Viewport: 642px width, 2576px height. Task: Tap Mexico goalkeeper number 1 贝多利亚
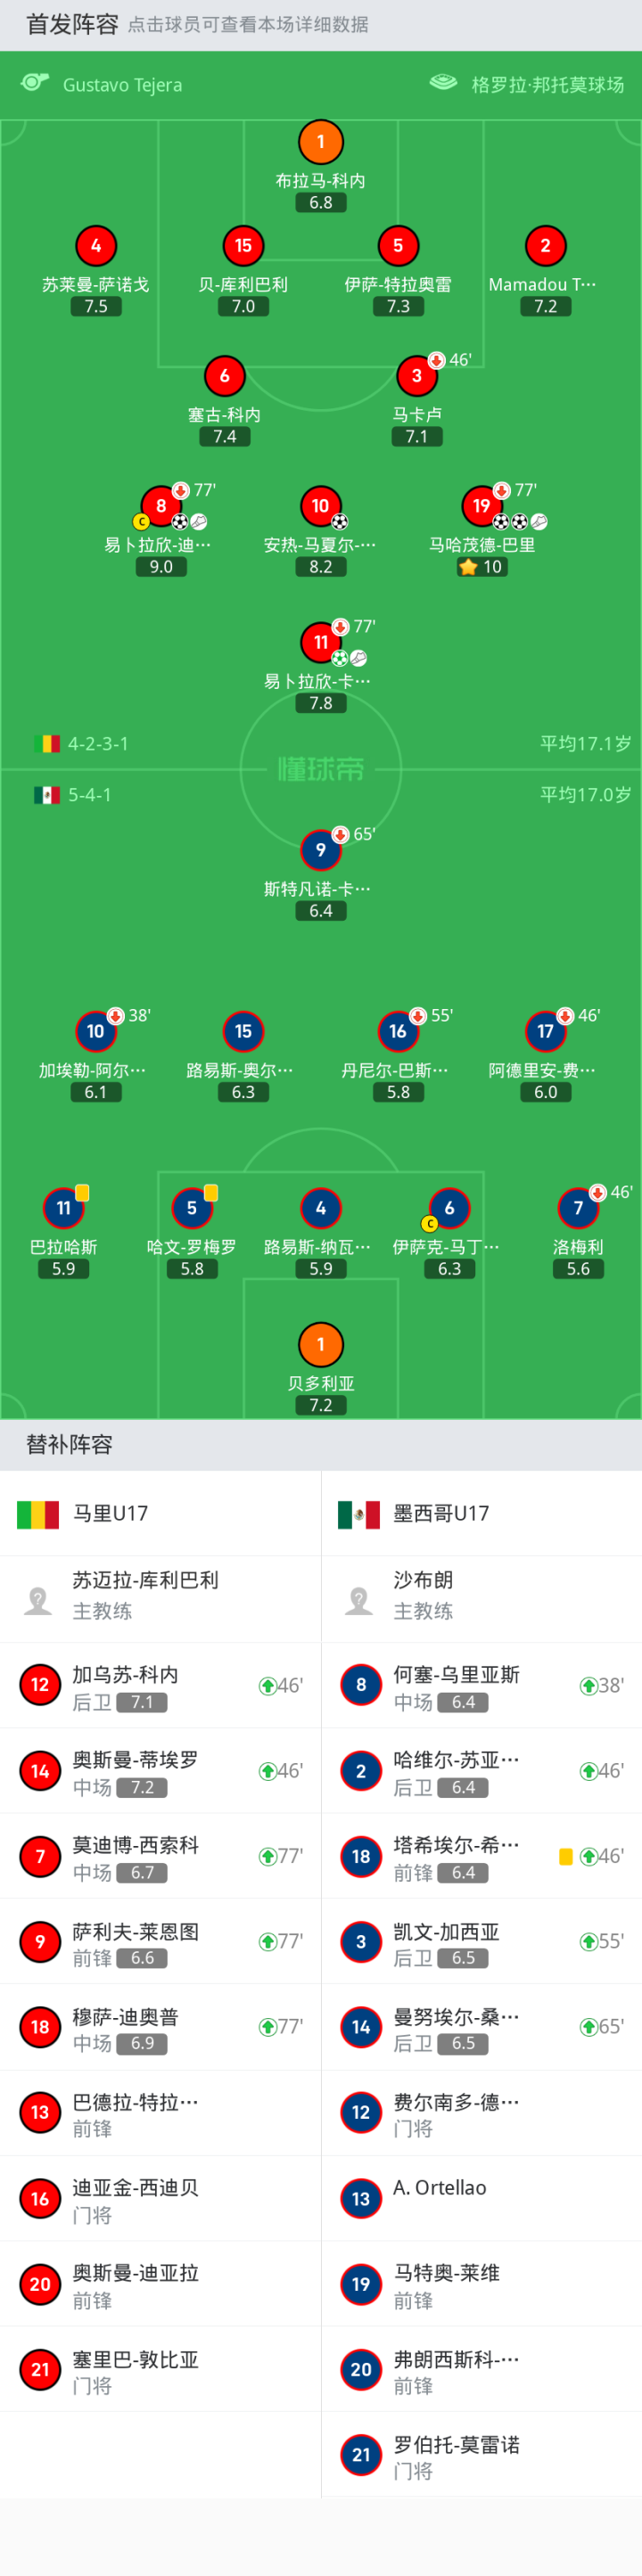point(321,1344)
